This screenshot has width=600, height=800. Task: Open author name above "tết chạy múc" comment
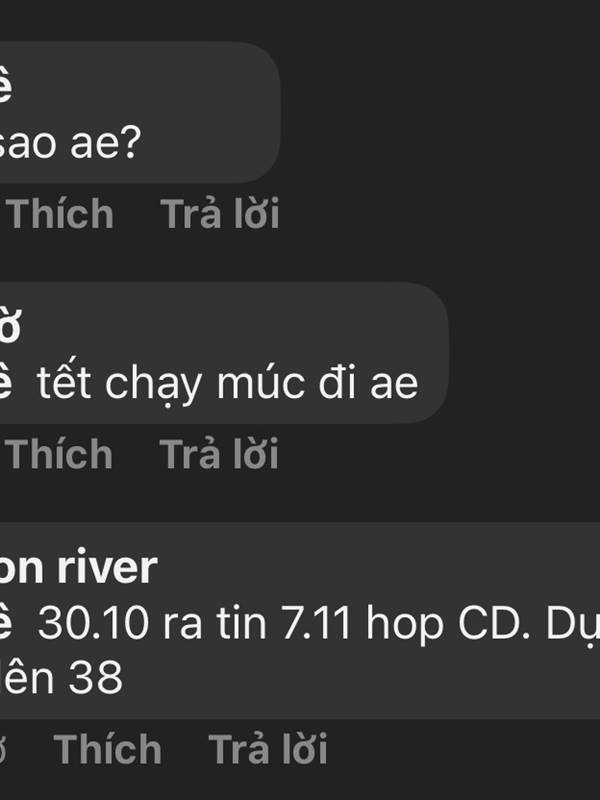[10, 326]
